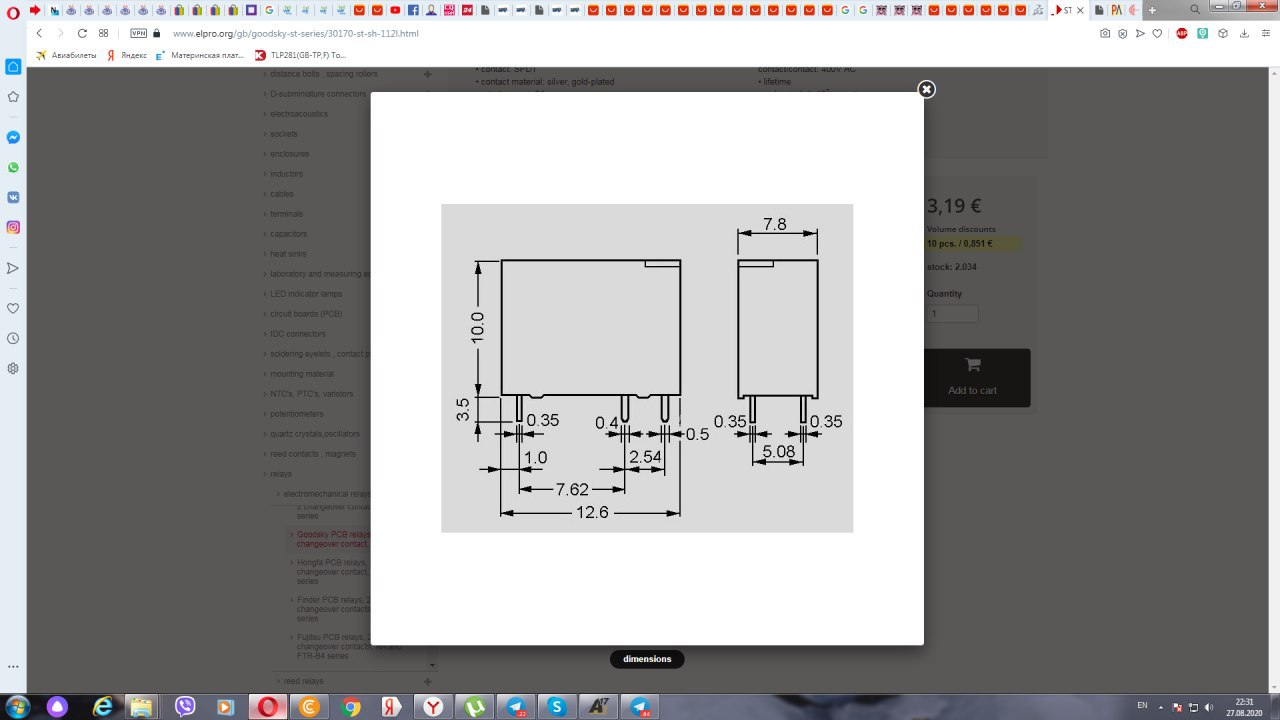
Task: Close the dimensions image popup
Action: (x=926, y=89)
